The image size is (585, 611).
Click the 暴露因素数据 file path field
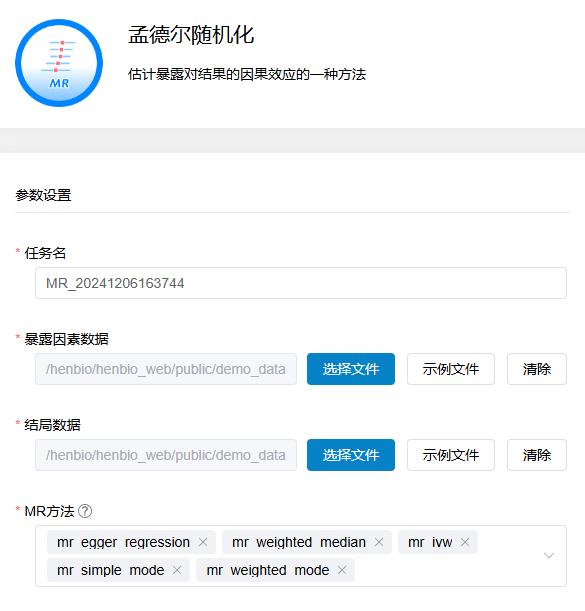click(166, 369)
